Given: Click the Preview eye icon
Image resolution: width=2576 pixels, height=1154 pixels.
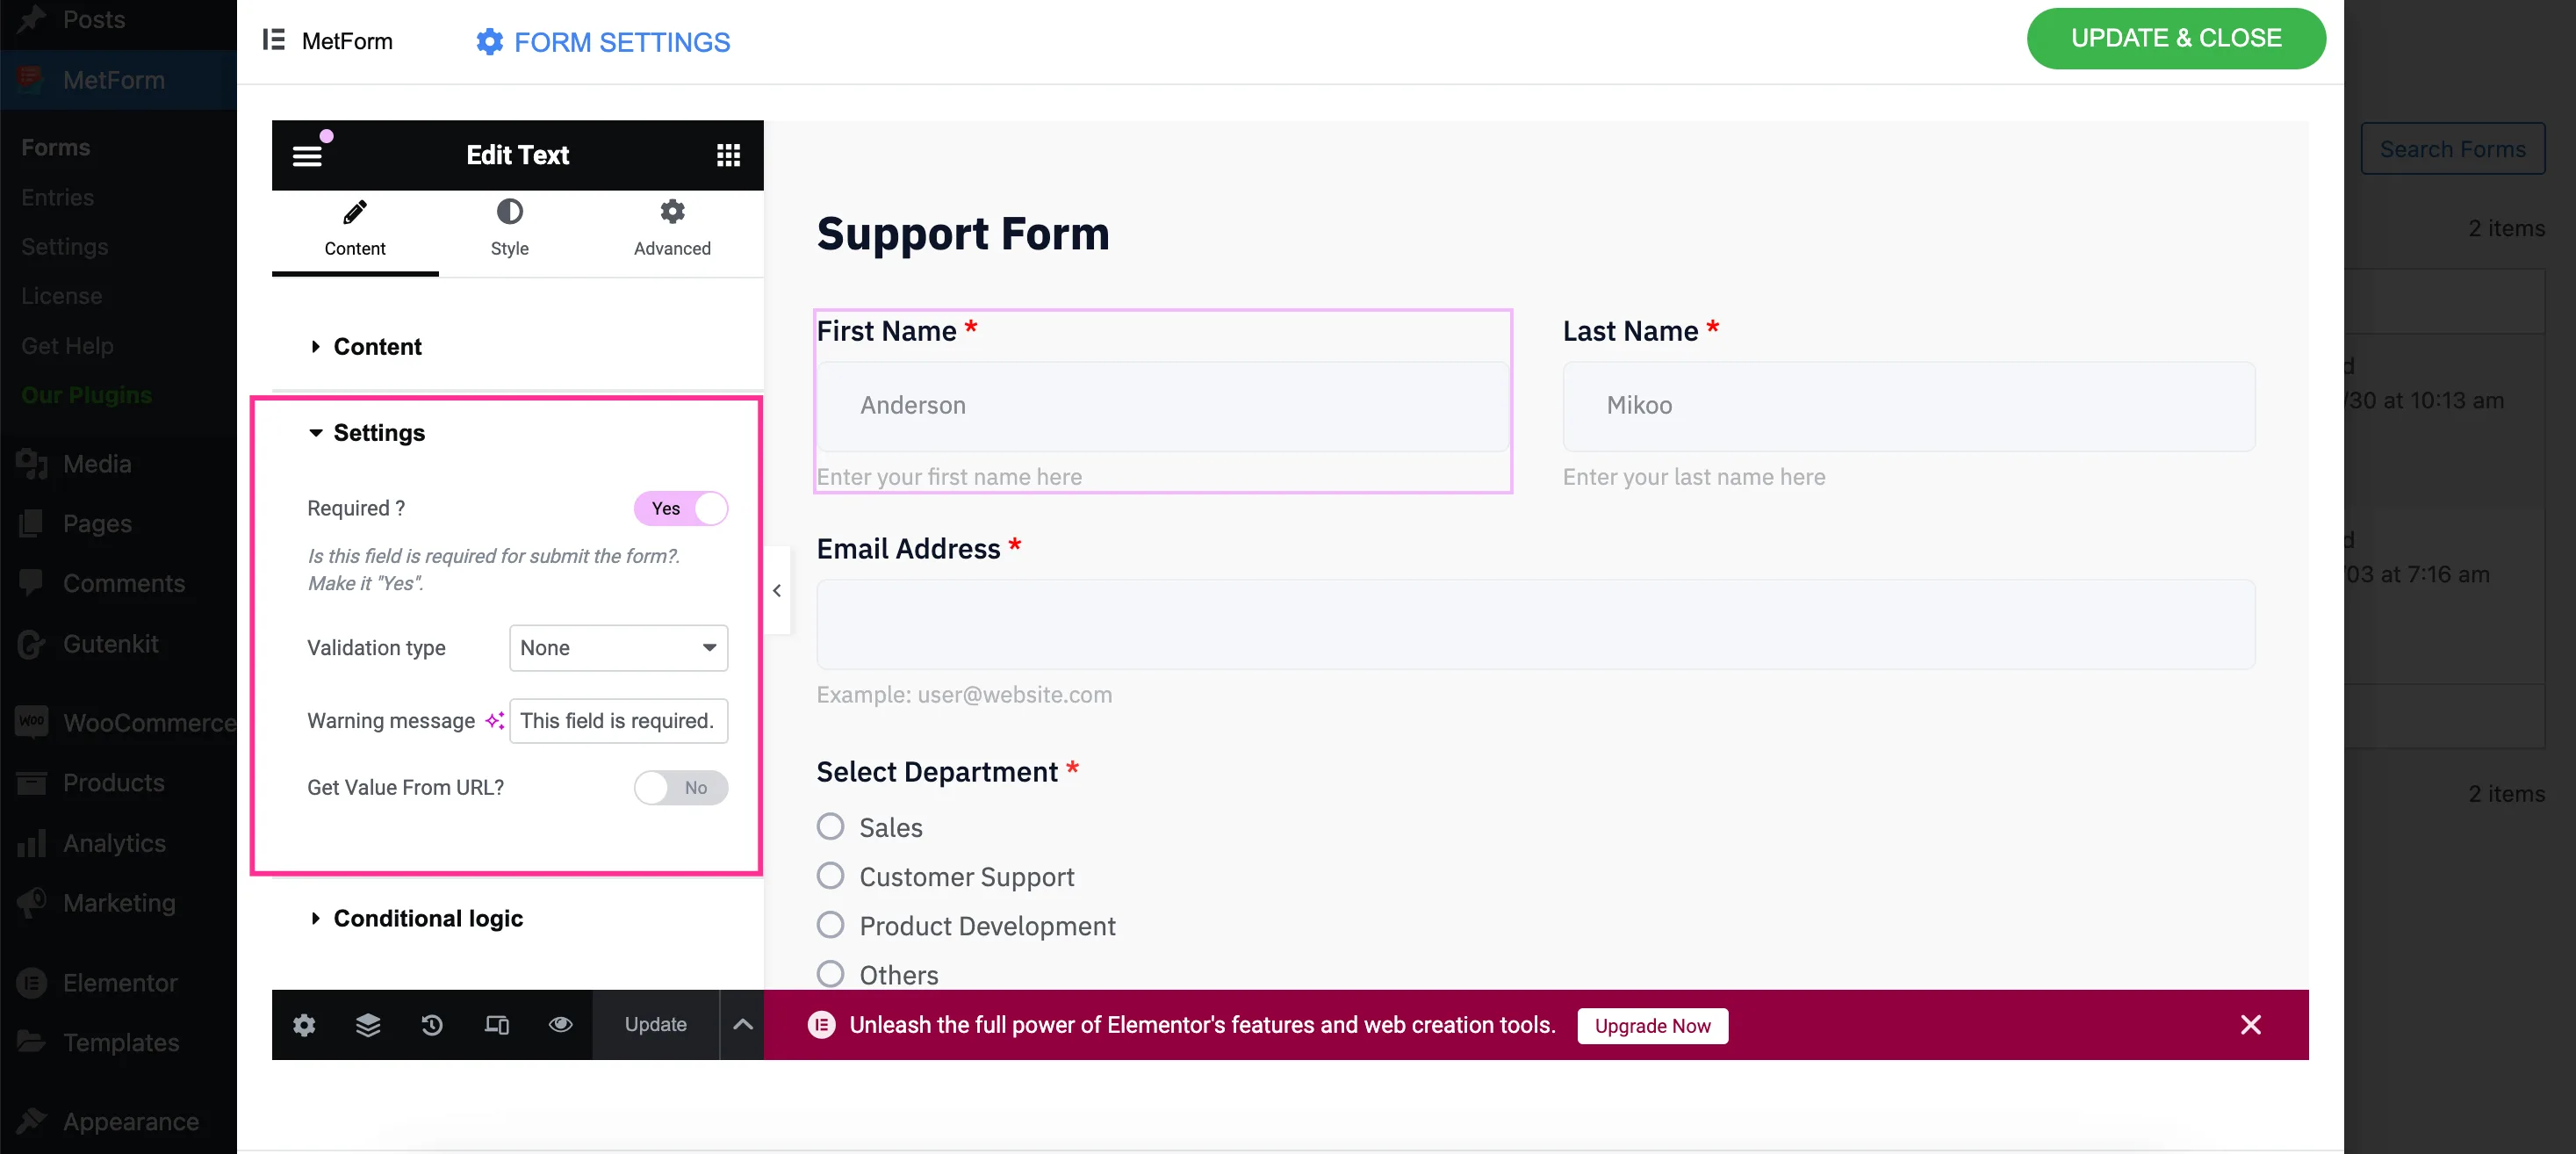Looking at the screenshot, I should click(x=560, y=1024).
